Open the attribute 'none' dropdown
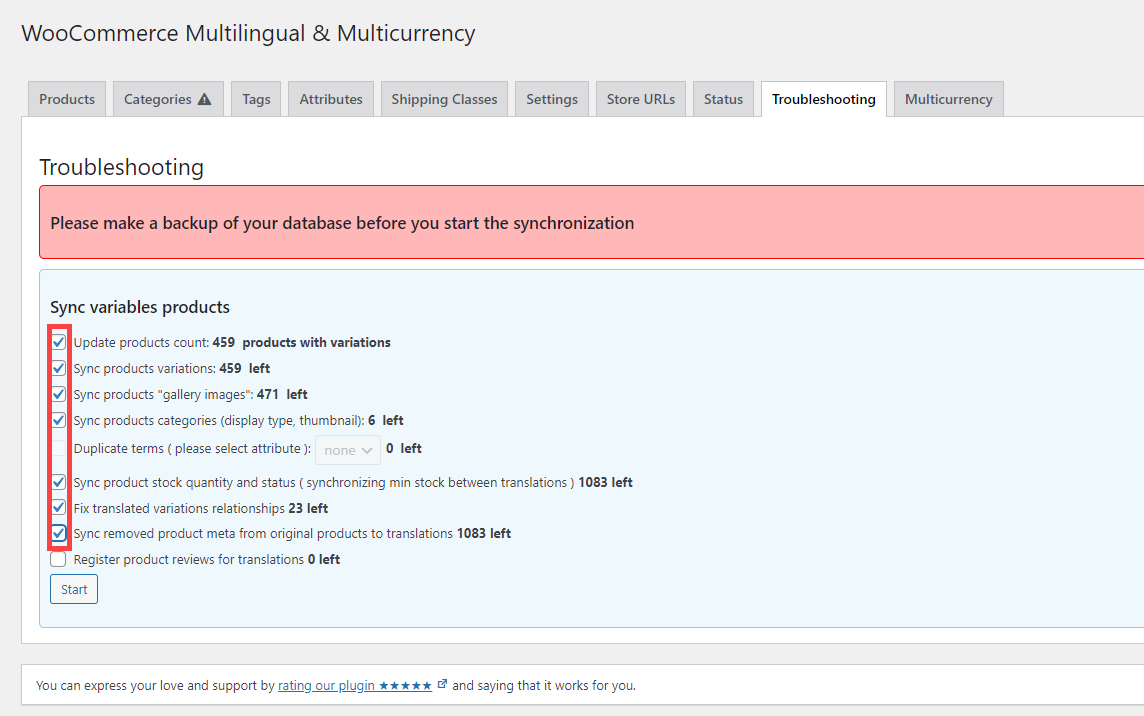1144x716 pixels. tap(348, 450)
